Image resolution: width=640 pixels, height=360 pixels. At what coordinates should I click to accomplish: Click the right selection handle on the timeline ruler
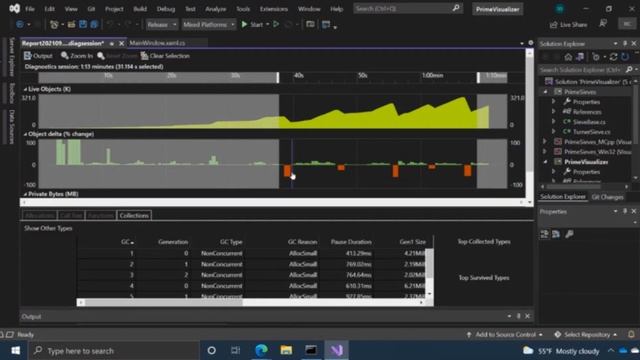point(478,78)
